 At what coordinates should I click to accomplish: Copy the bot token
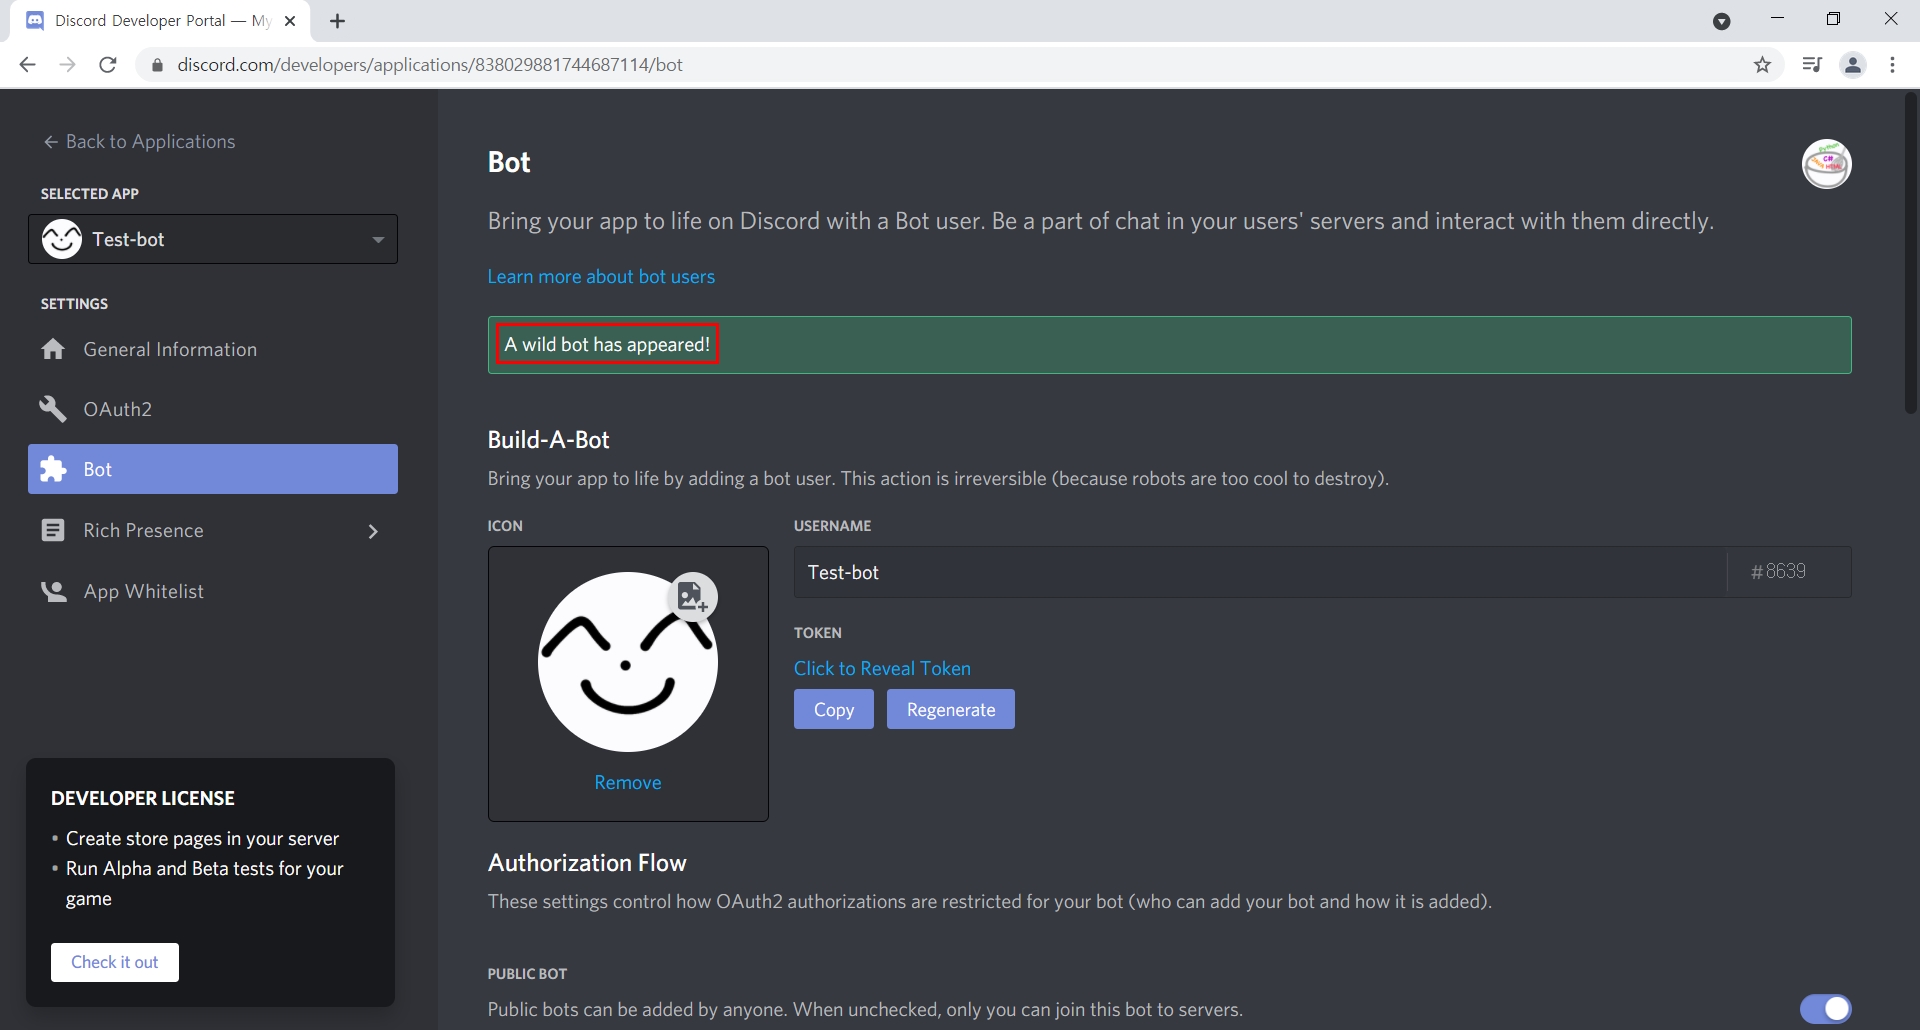click(x=834, y=709)
